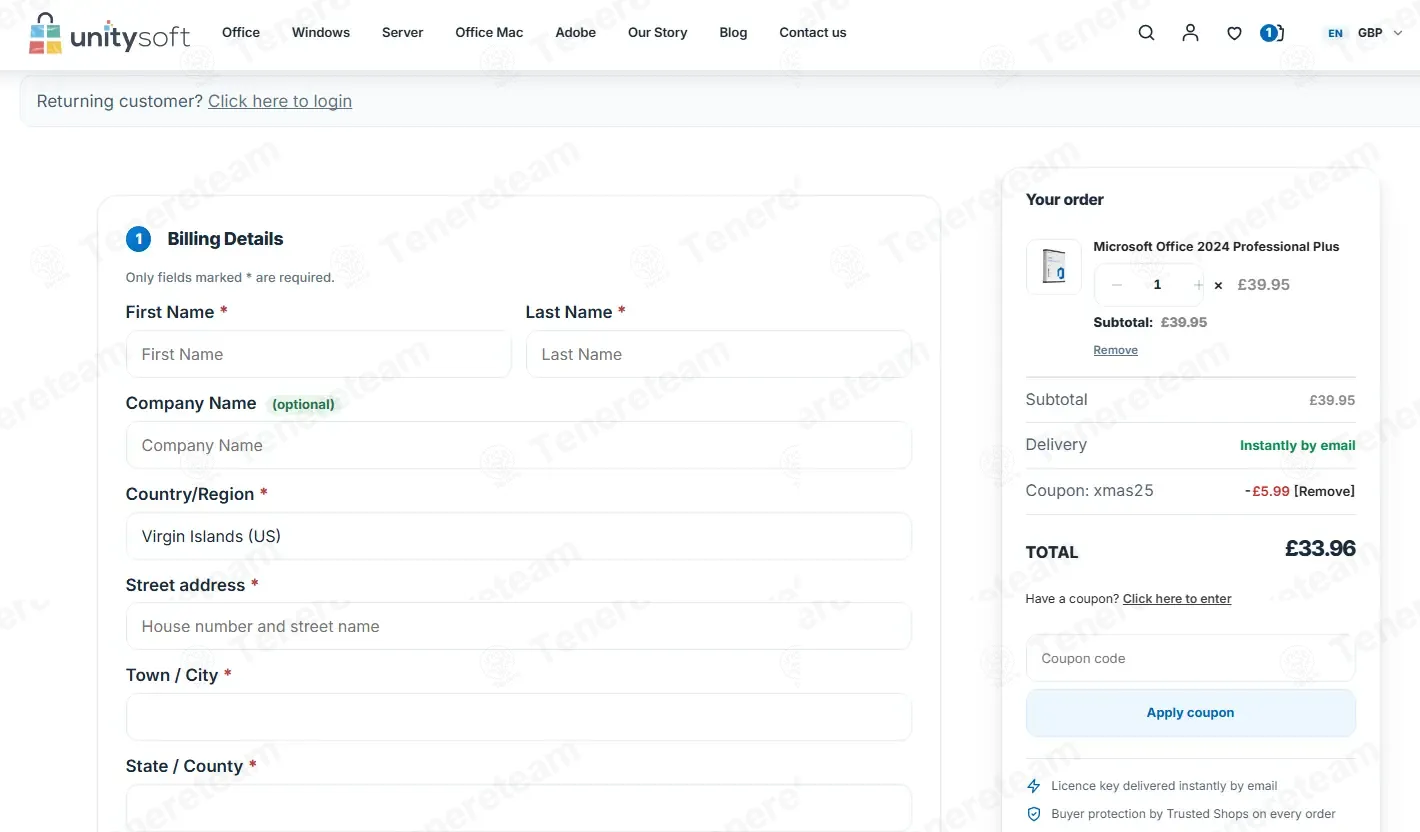
Task: Click the 'Delivery' label in order summary
Action: tap(1056, 445)
